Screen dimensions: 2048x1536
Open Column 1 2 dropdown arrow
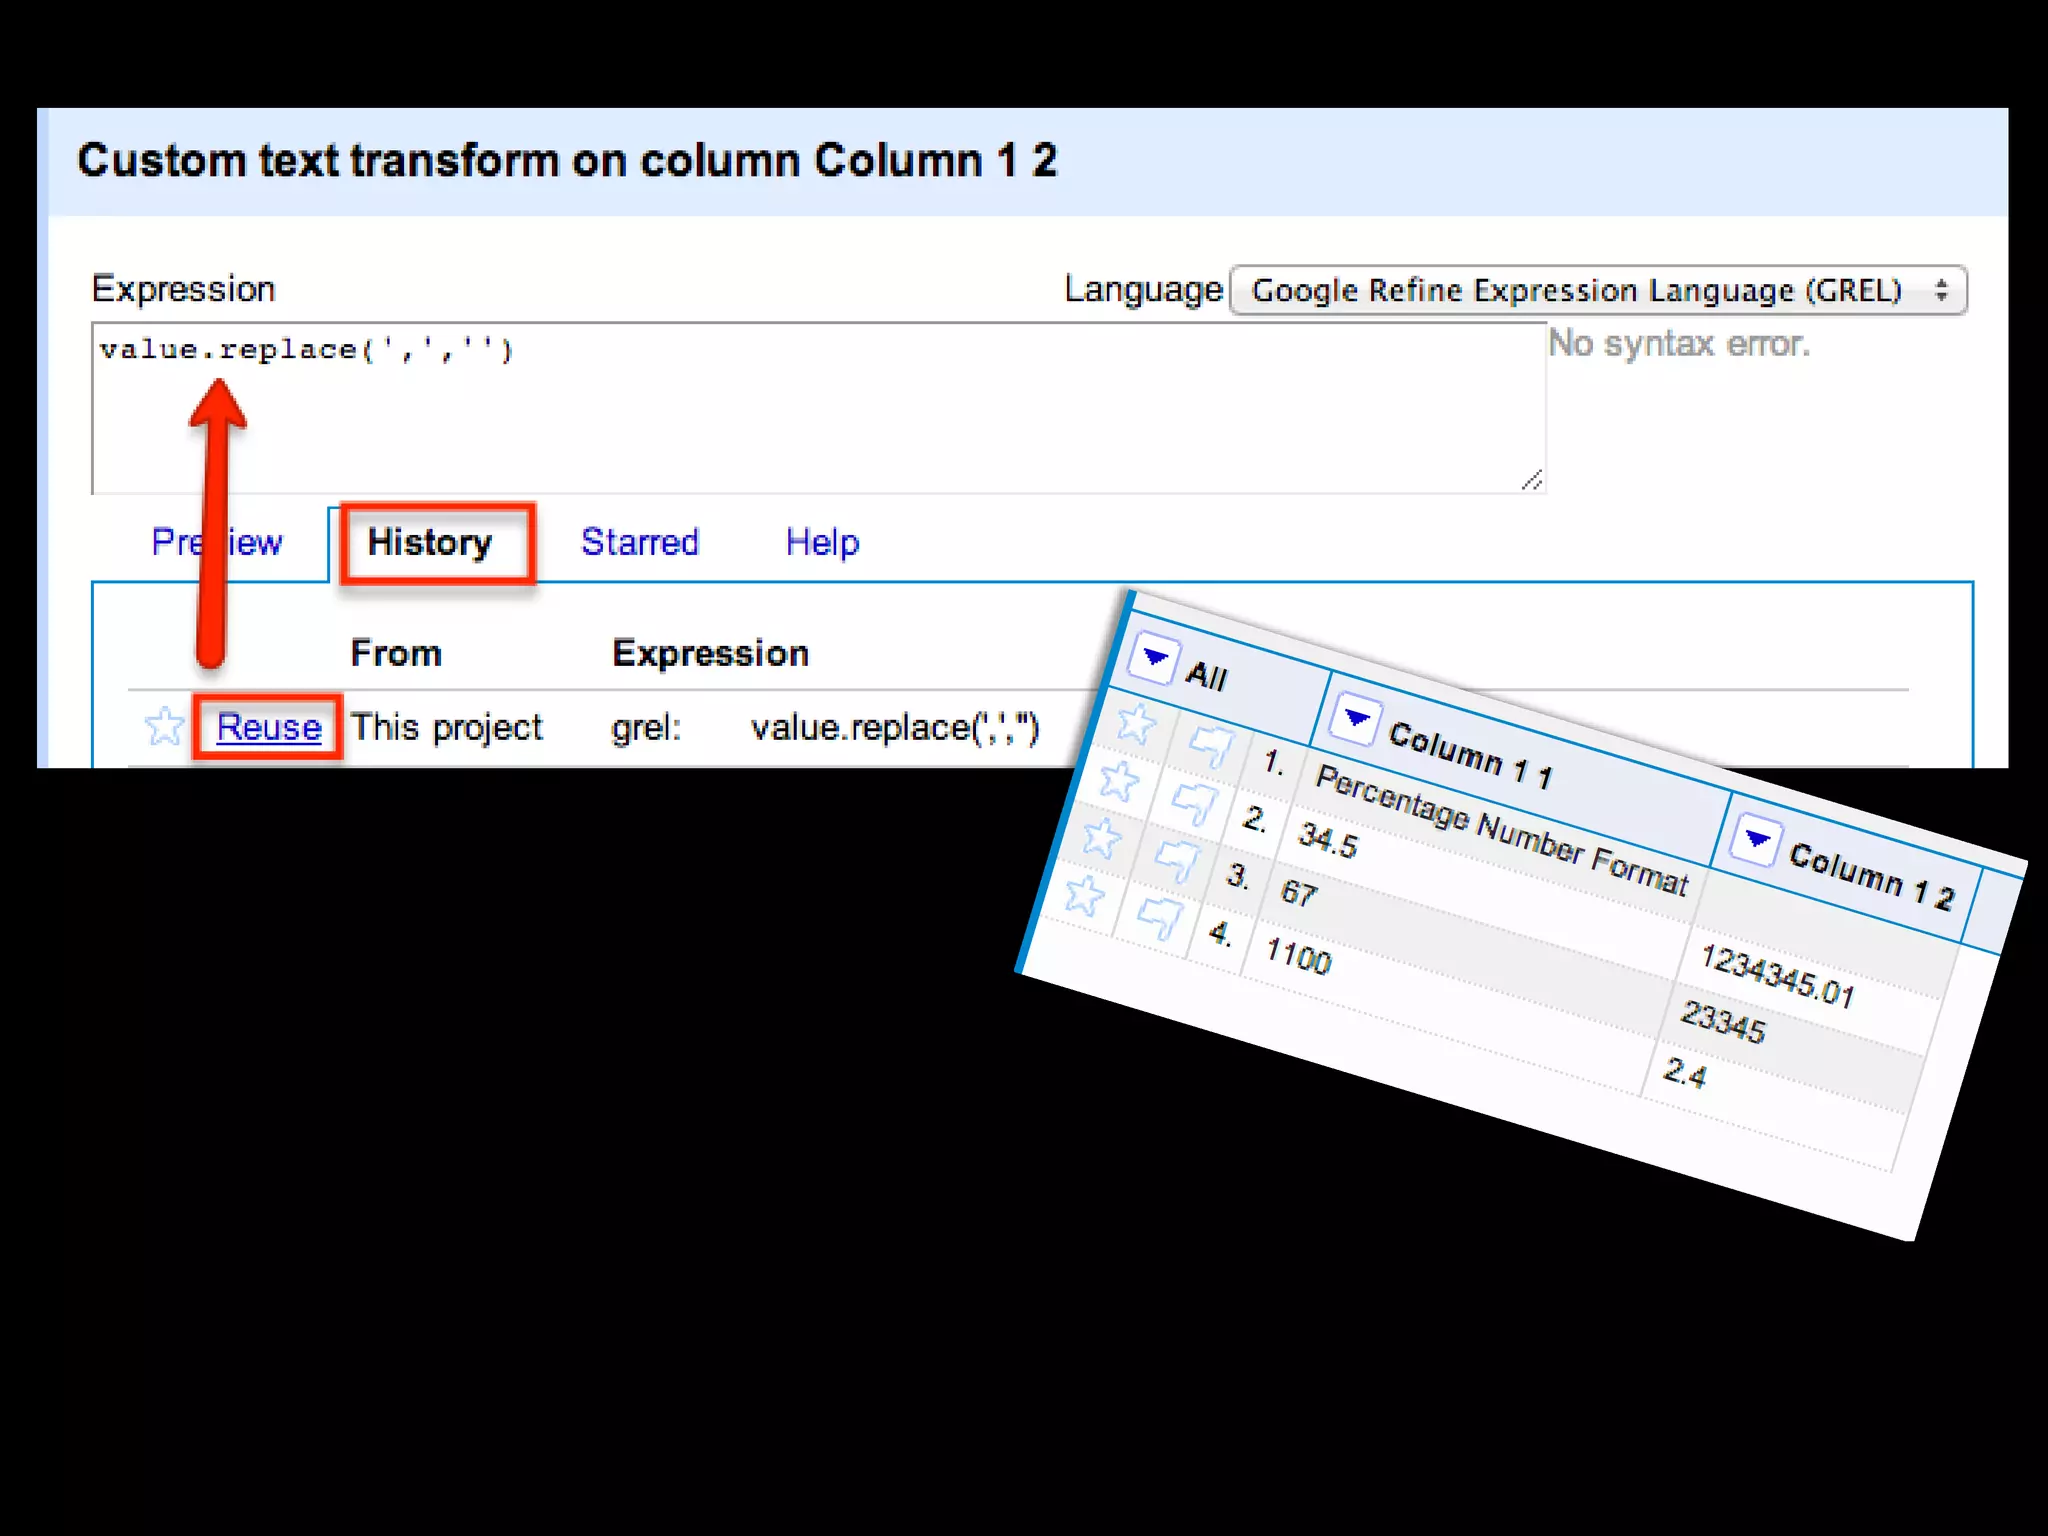1757,839
